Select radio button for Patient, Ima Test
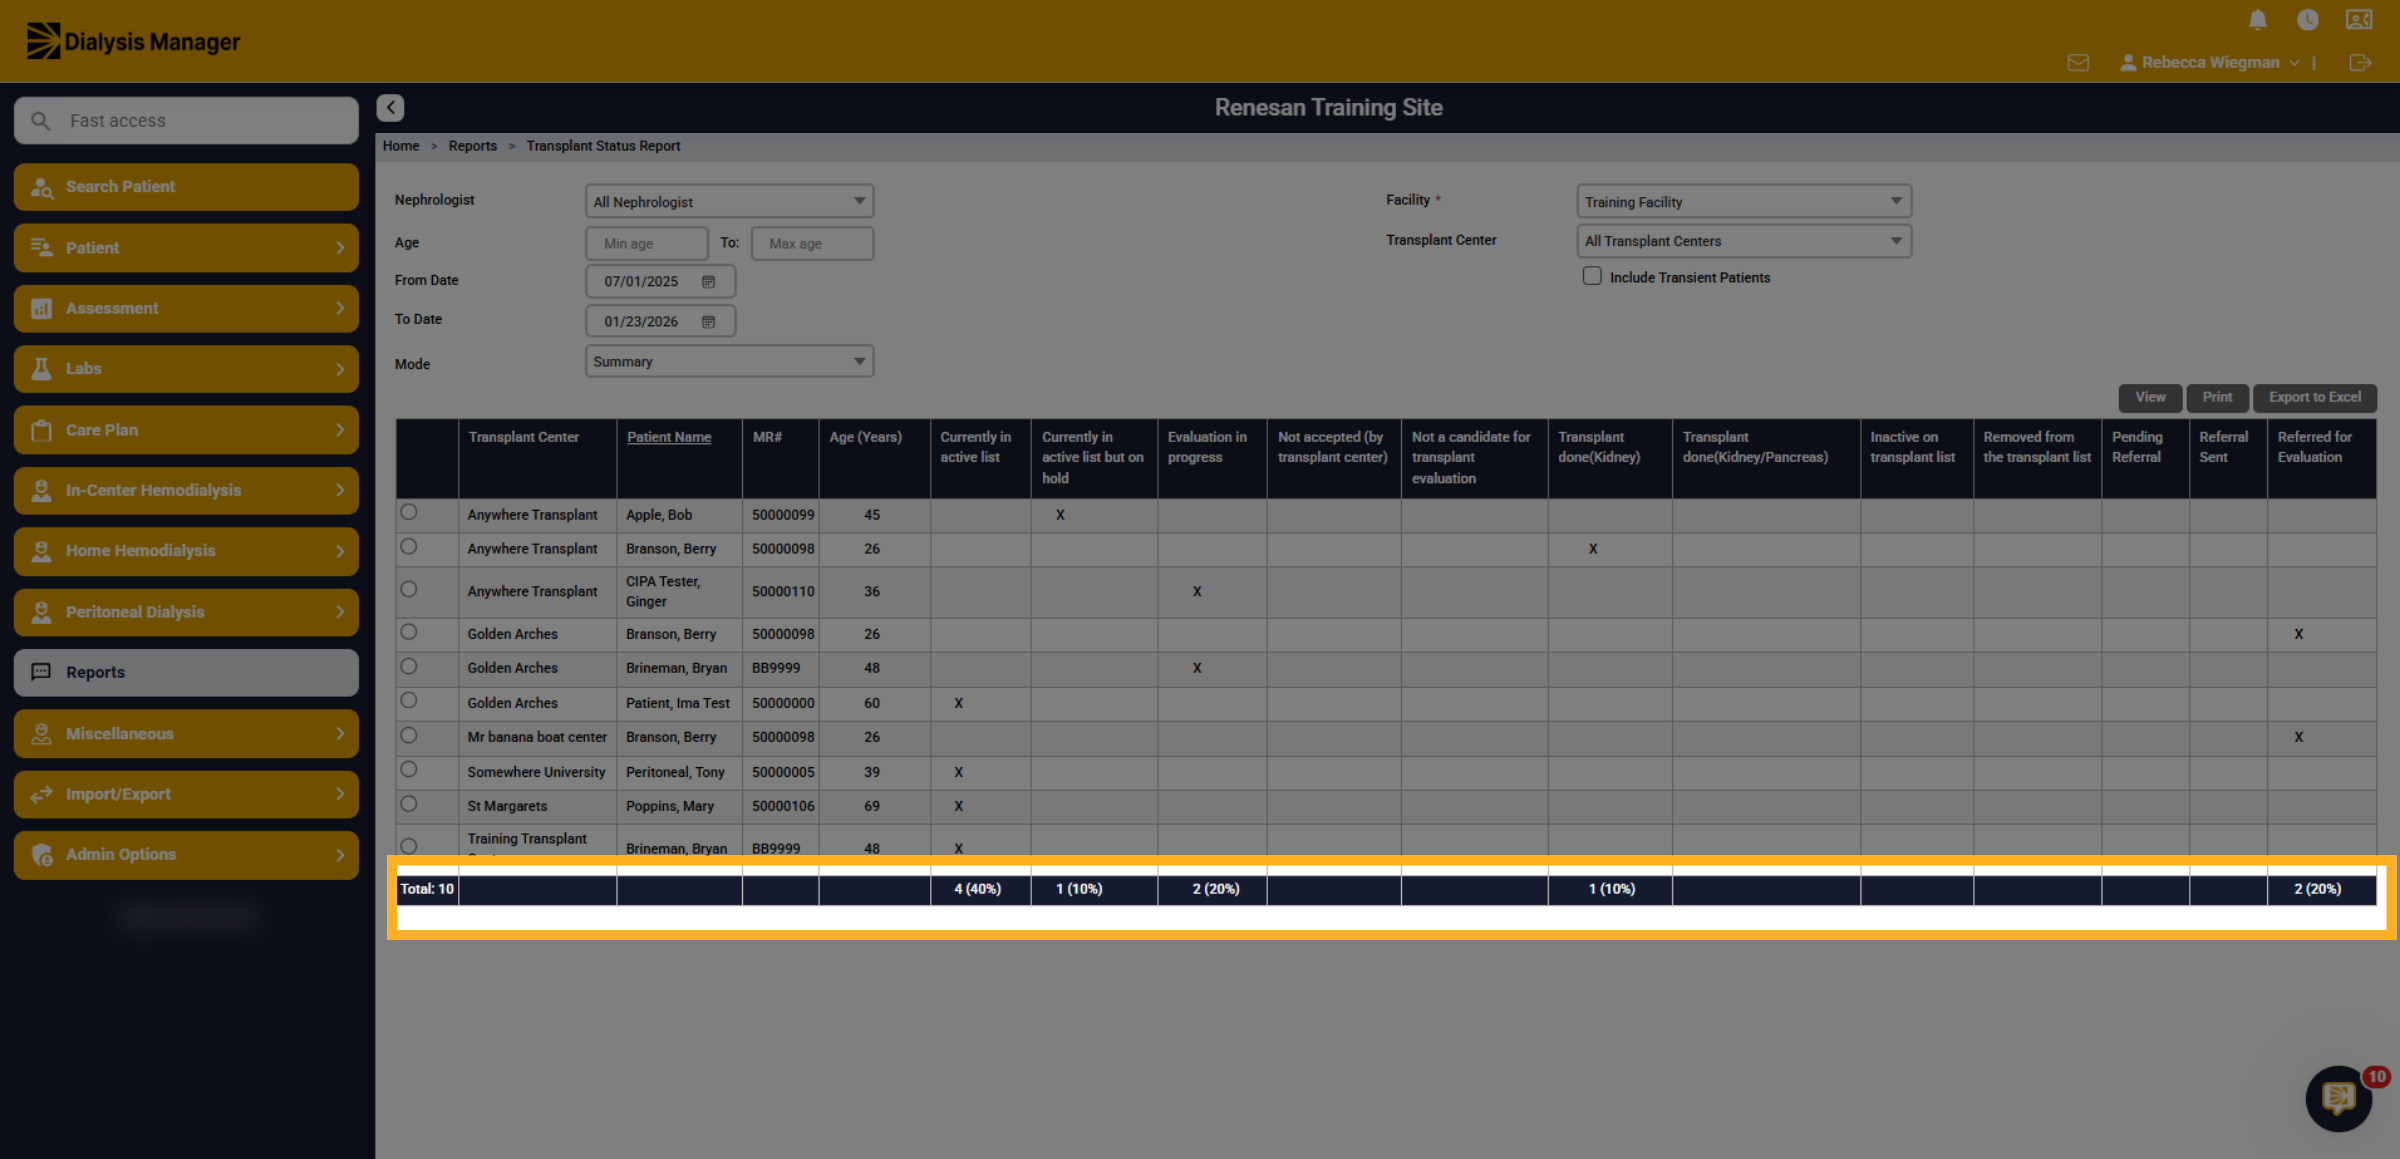2400x1159 pixels. tap(408, 700)
